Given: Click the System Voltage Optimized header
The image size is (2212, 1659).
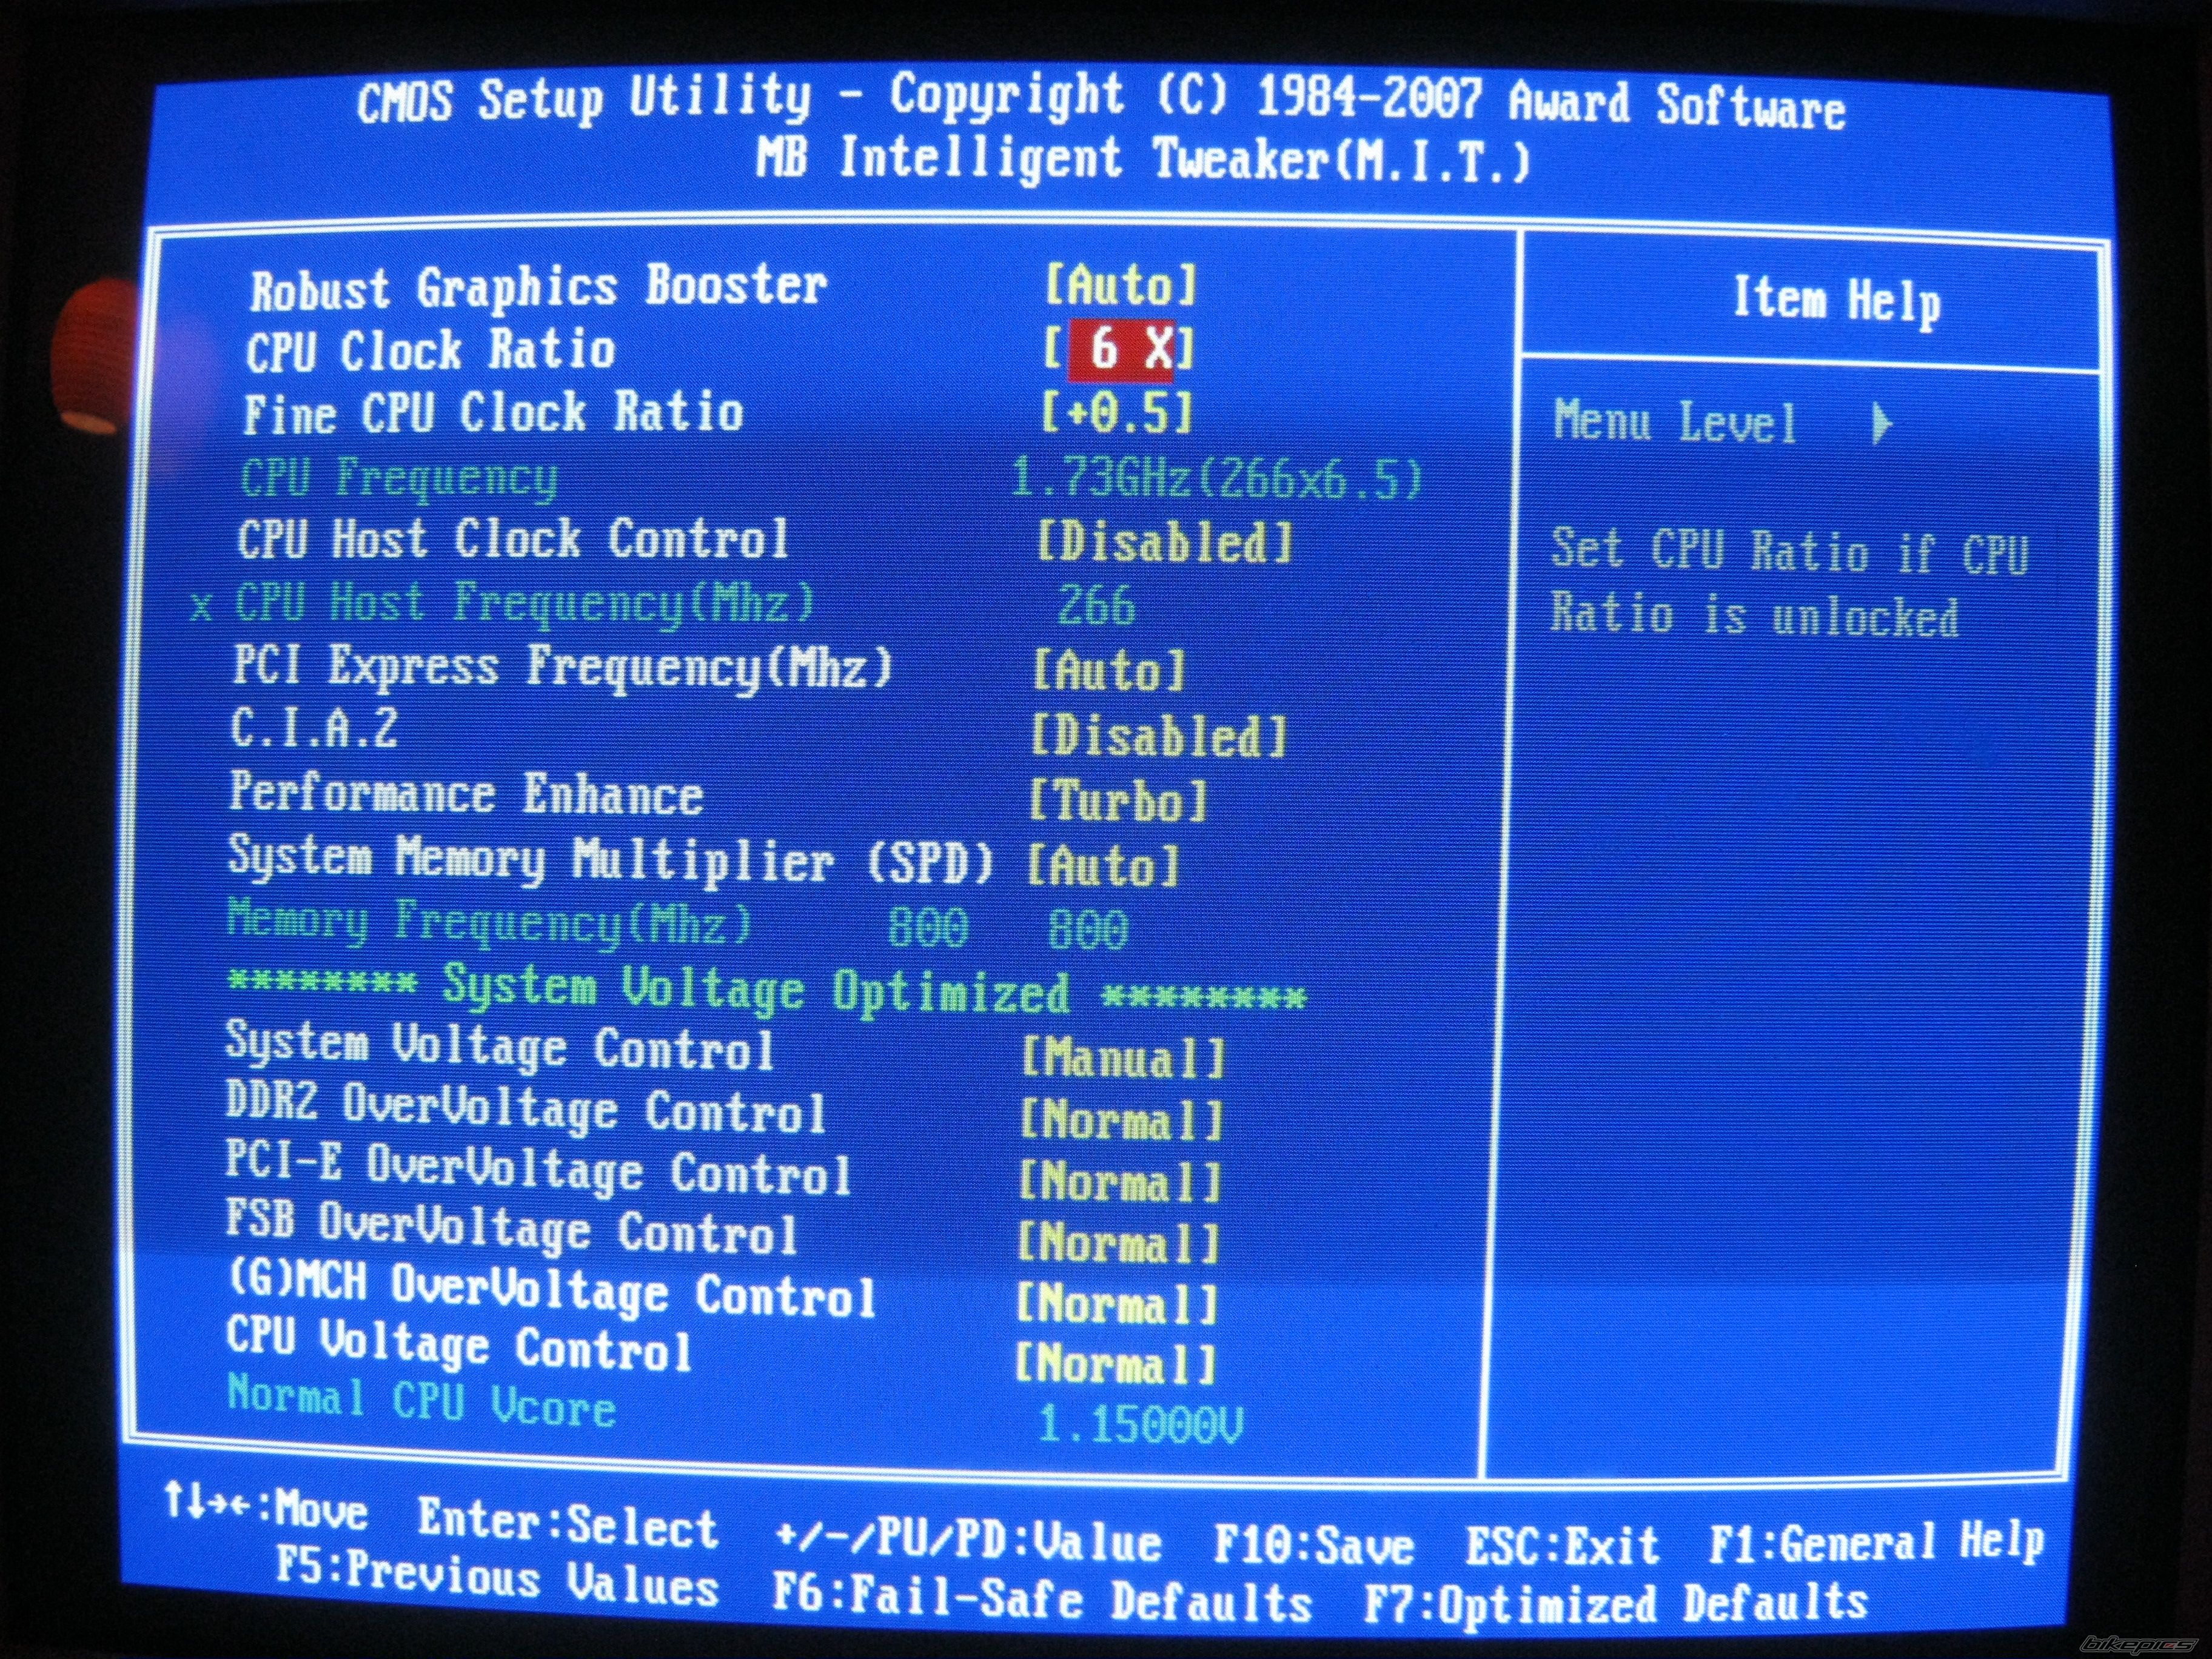Looking at the screenshot, I should [x=766, y=989].
